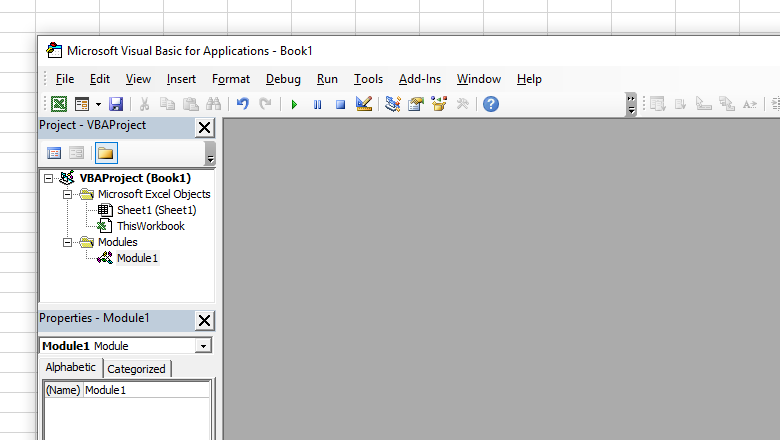The height and width of the screenshot is (440, 780).
Task: Open the Tools menu
Action: 368,79
